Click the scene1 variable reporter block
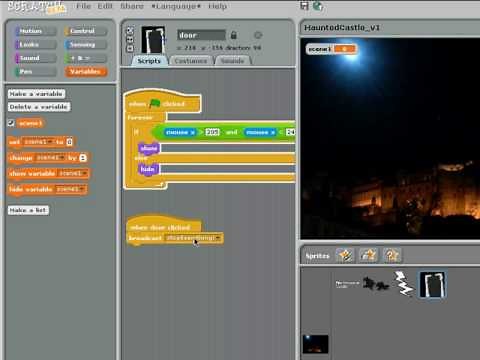The width and height of the screenshot is (480, 360). click(x=30, y=123)
